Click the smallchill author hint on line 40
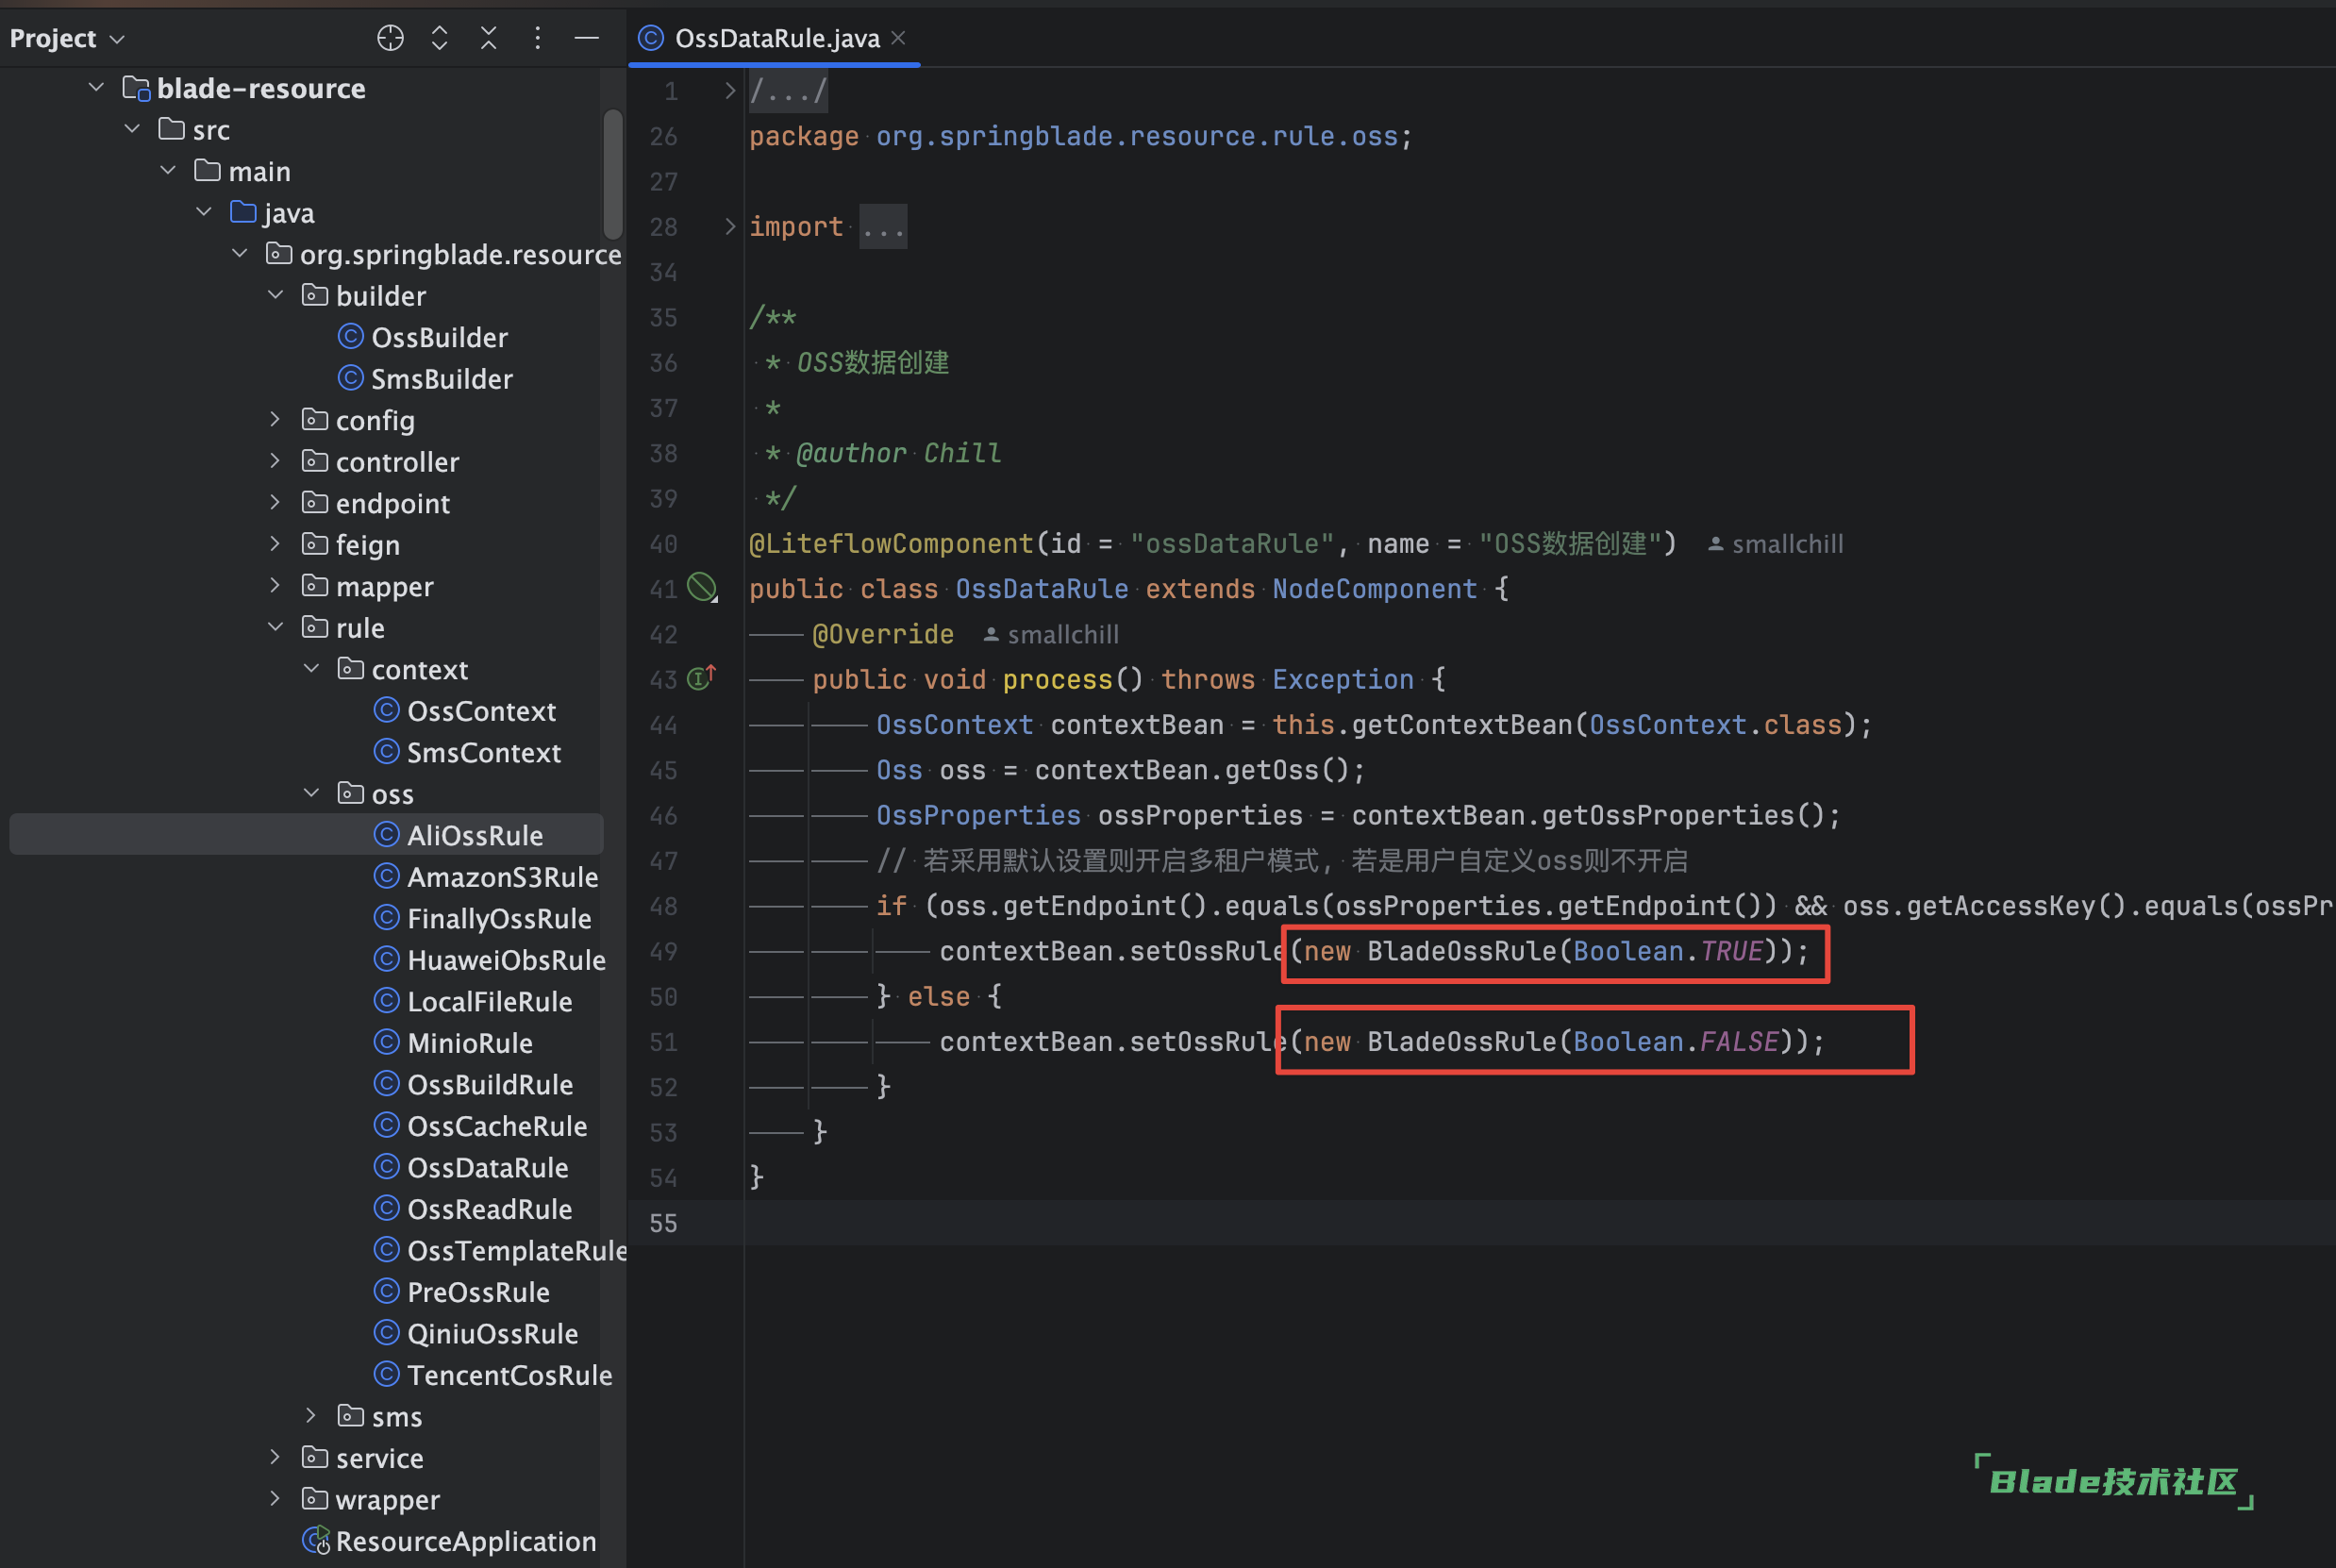Viewport: 2336px width, 1568px height. [x=1775, y=543]
